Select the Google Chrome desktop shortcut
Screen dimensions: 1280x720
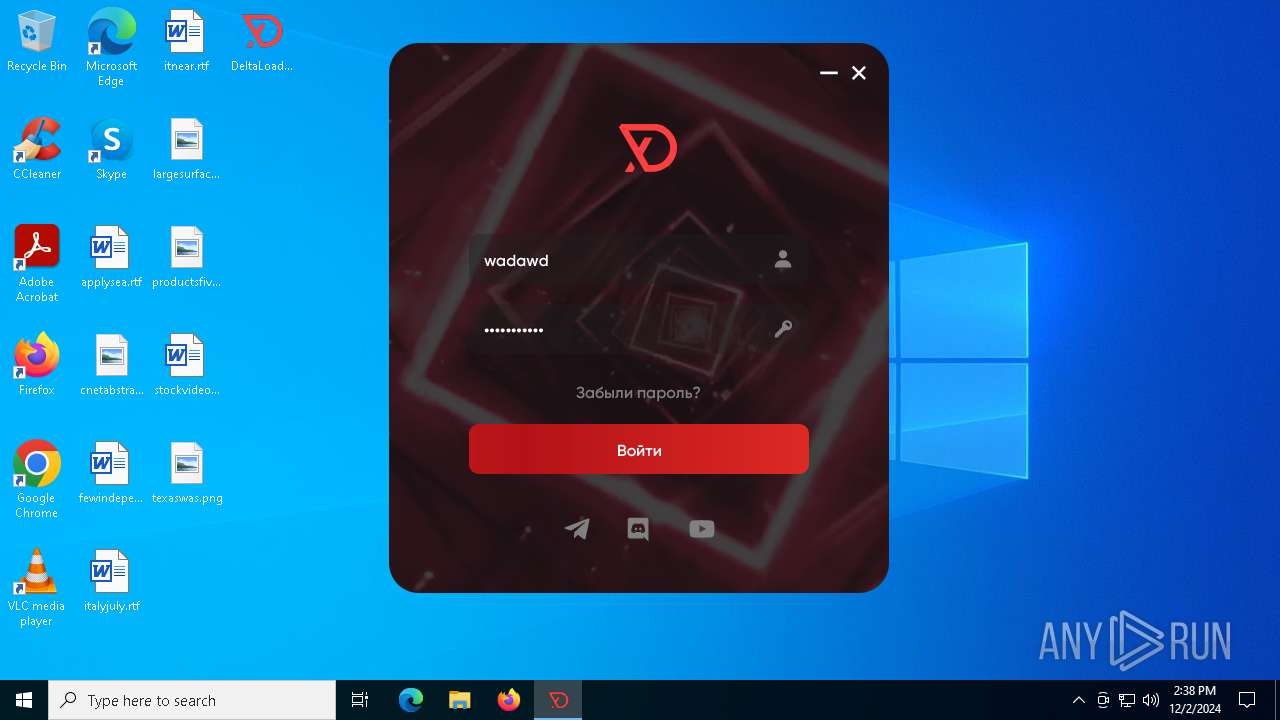coord(37,480)
